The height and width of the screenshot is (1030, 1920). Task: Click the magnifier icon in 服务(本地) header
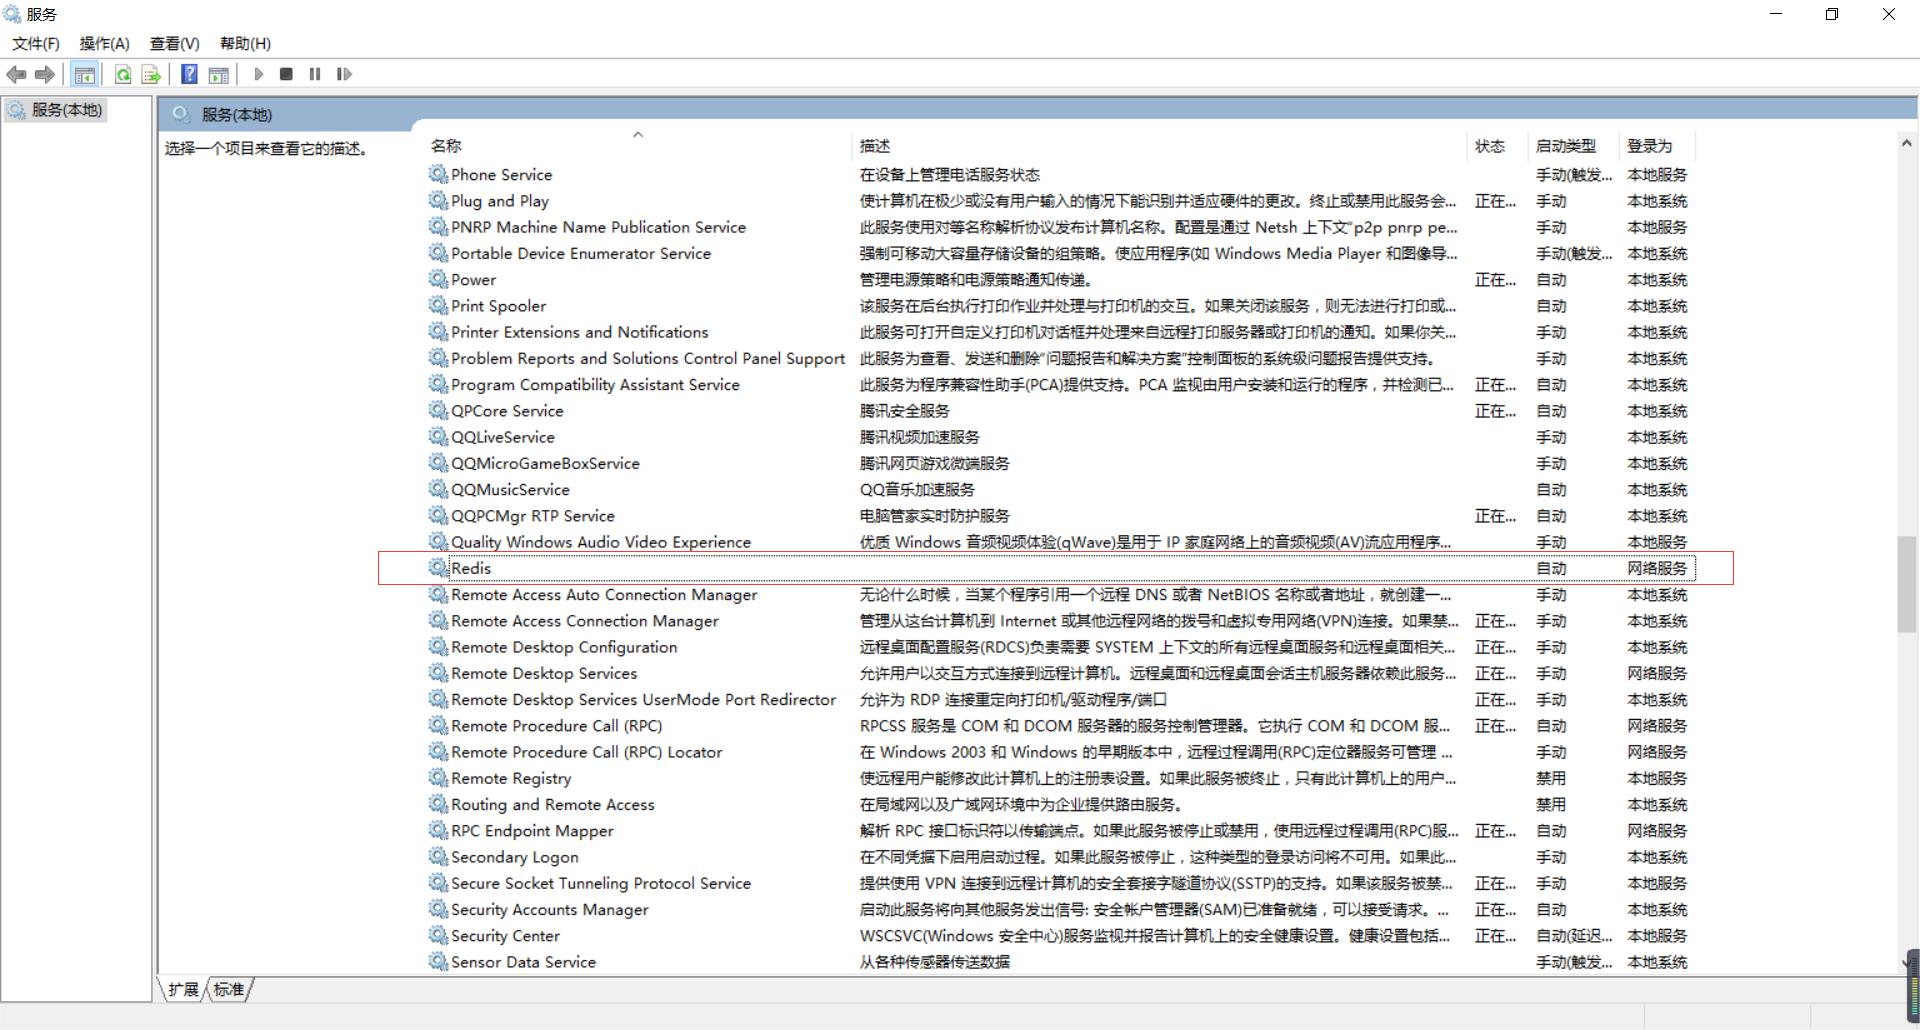tap(181, 114)
